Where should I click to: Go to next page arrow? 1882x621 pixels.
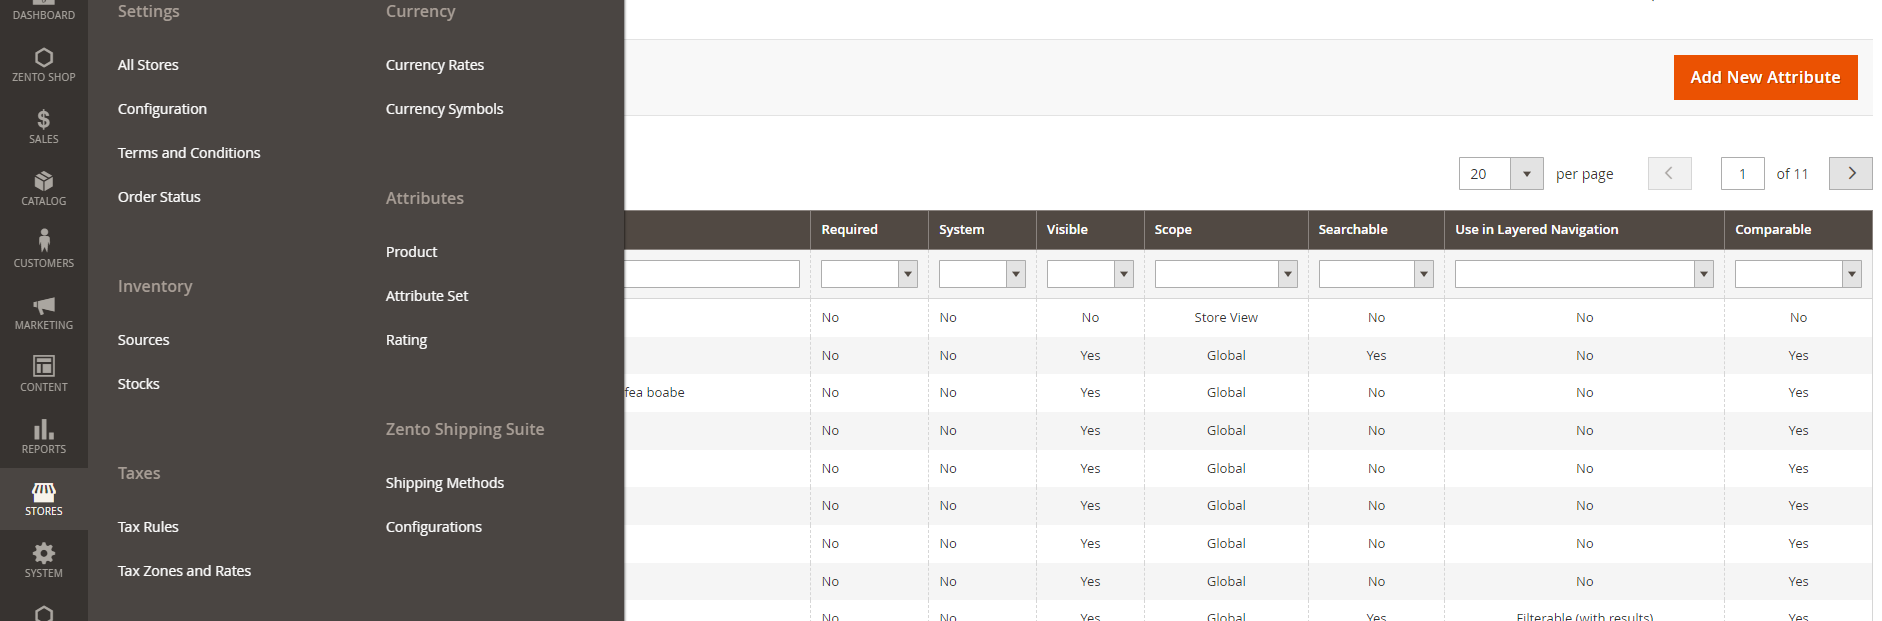(x=1850, y=173)
